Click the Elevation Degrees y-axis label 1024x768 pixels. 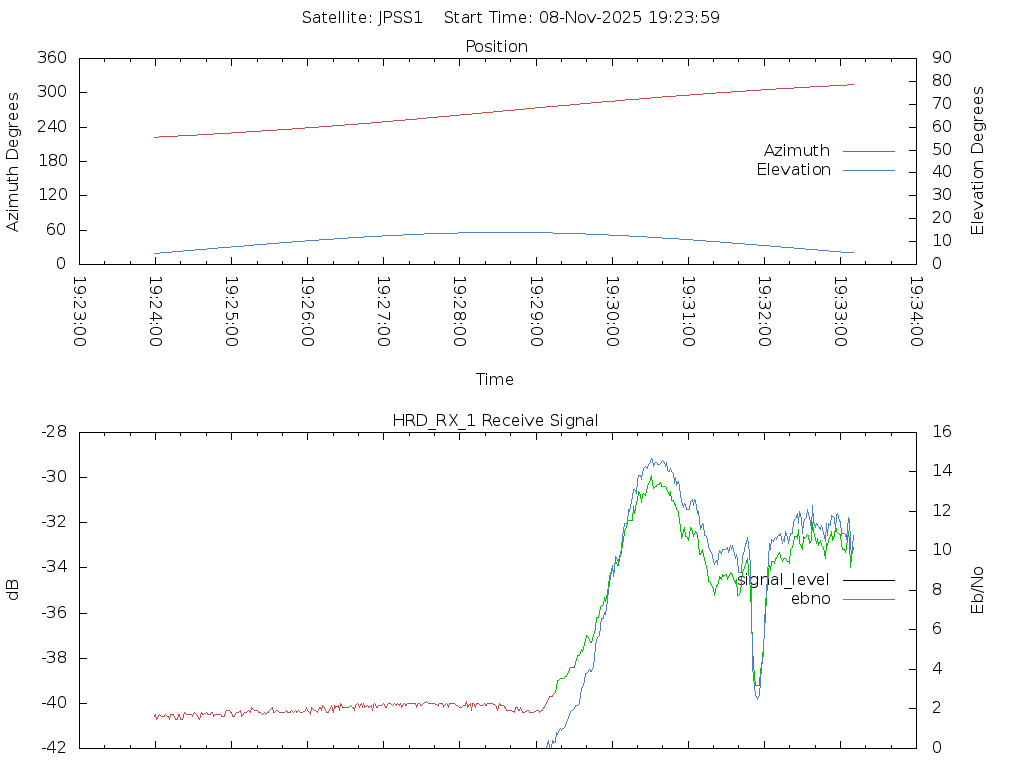(978, 161)
